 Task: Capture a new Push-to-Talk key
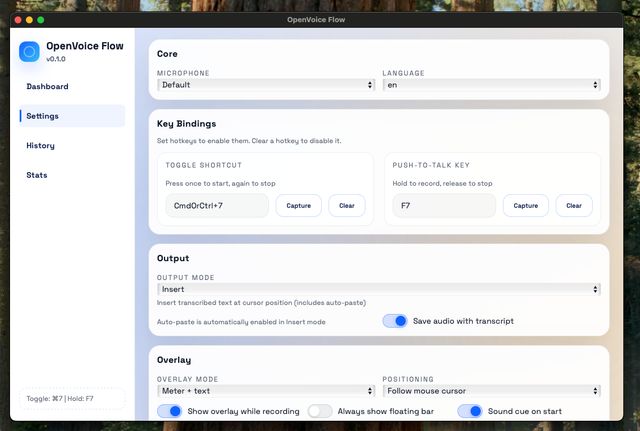[526, 206]
